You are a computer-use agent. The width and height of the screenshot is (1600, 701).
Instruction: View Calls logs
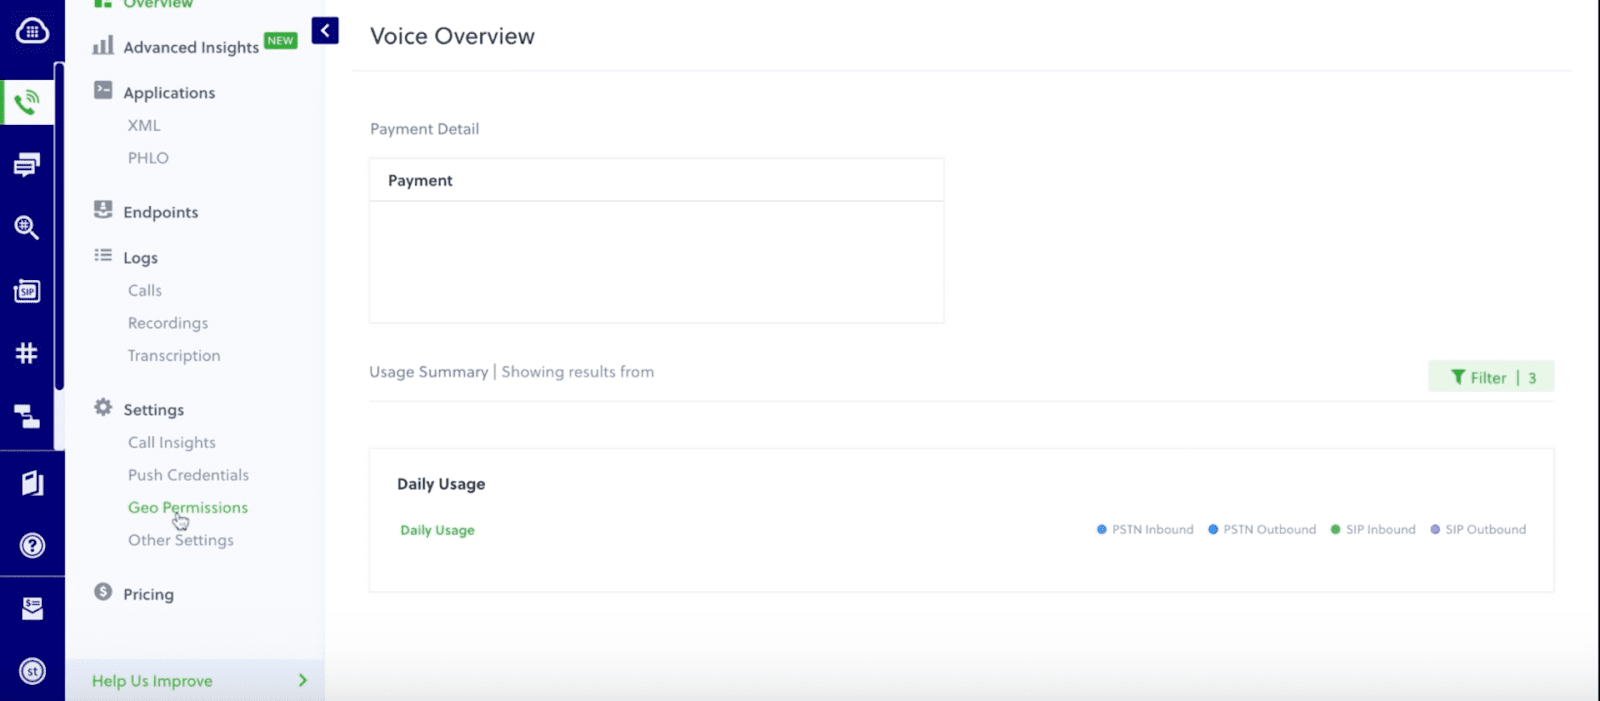pyautogui.click(x=145, y=290)
